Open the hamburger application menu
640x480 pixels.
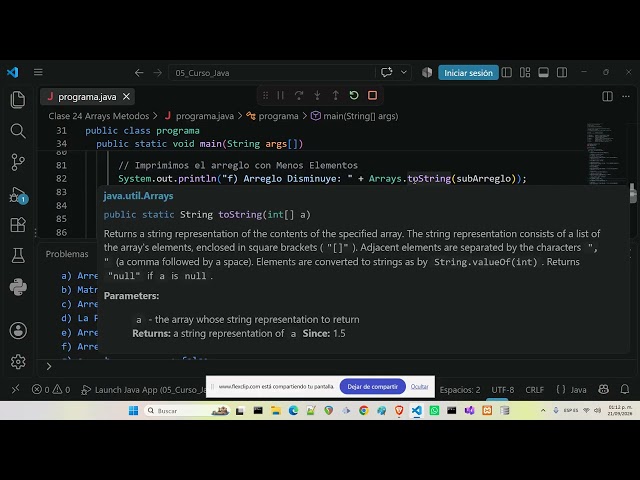[38, 72]
